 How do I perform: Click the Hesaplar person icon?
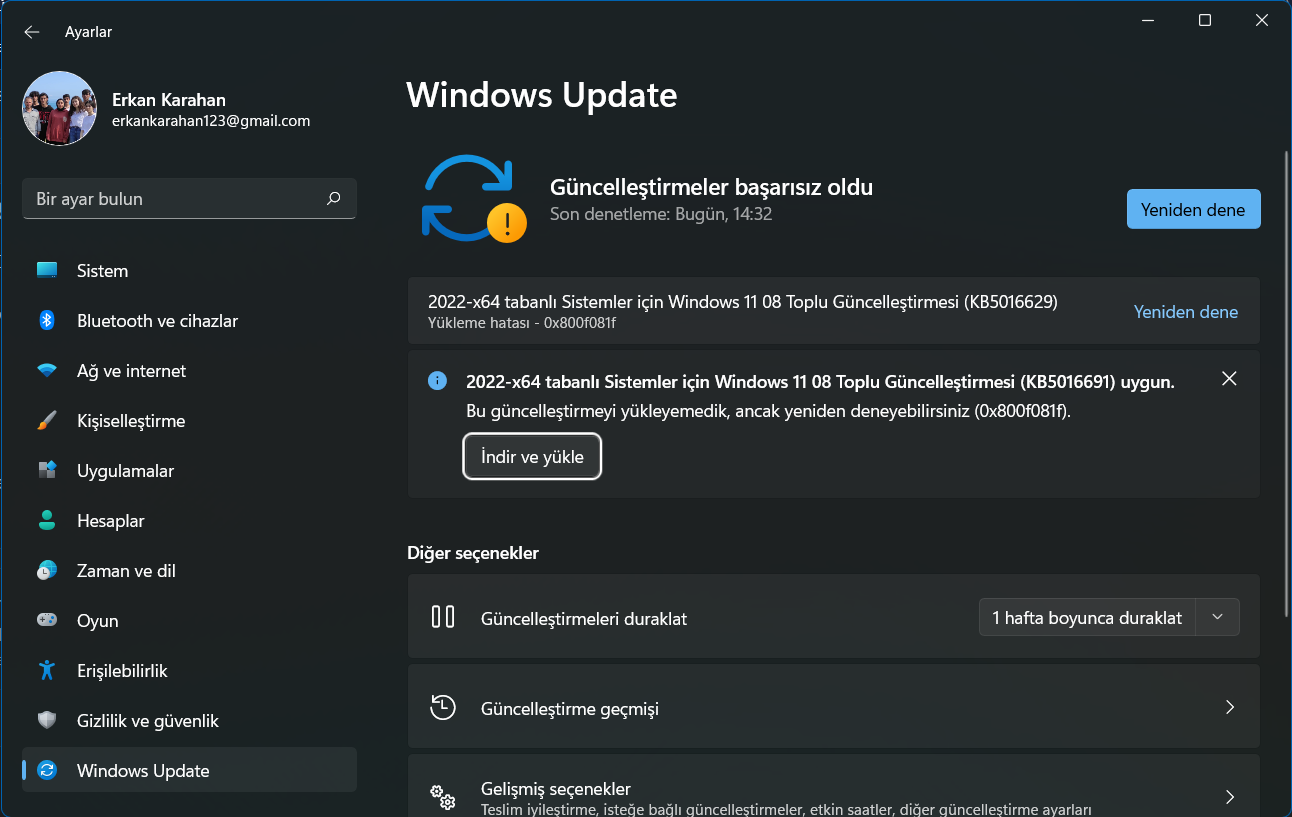pos(47,521)
